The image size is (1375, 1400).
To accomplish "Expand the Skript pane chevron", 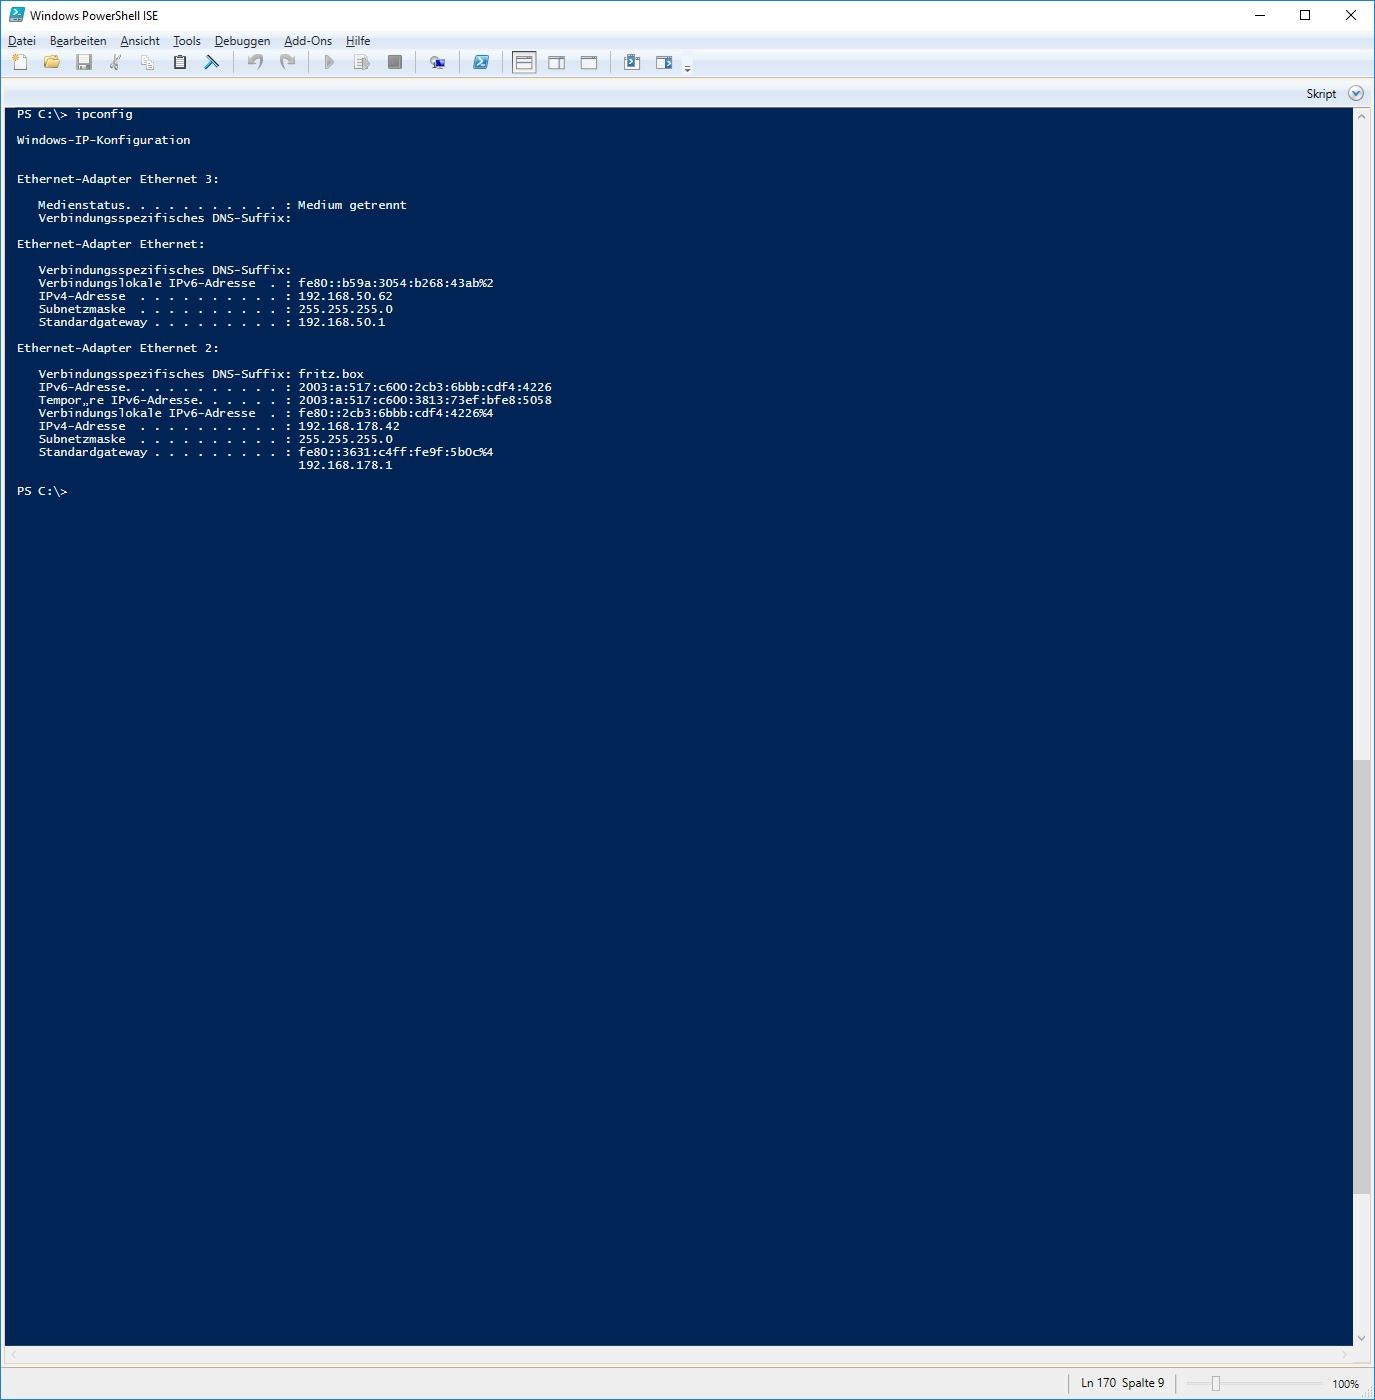I will tap(1356, 93).
